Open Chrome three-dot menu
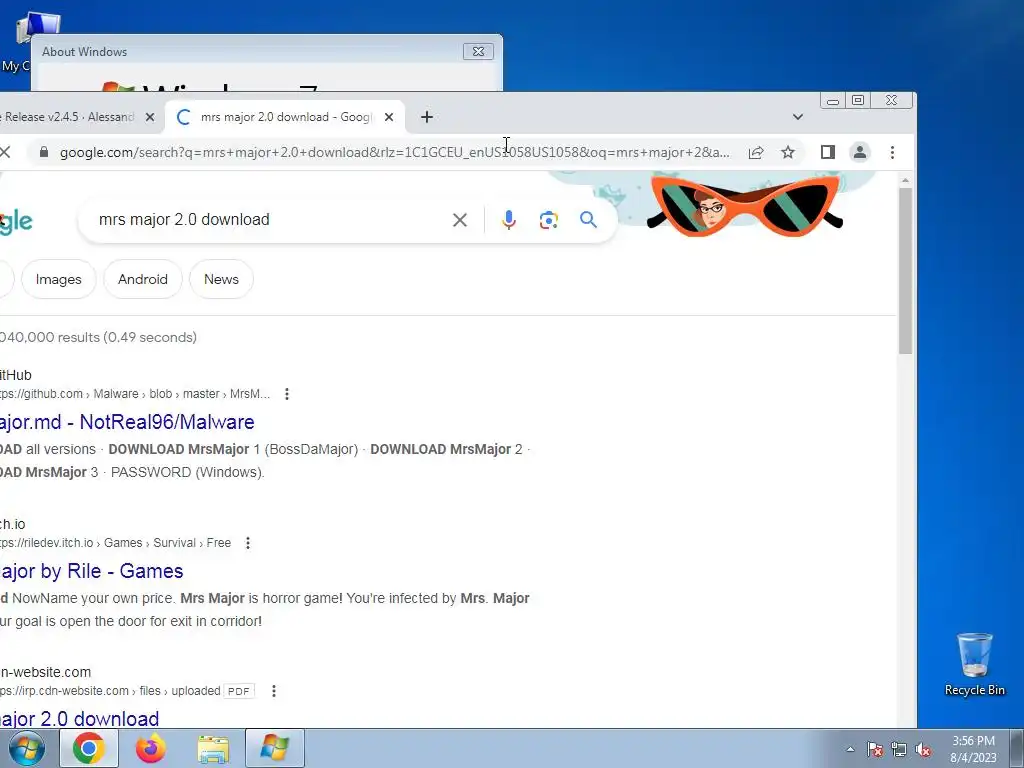This screenshot has width=1024, height=768. point(892,152)
